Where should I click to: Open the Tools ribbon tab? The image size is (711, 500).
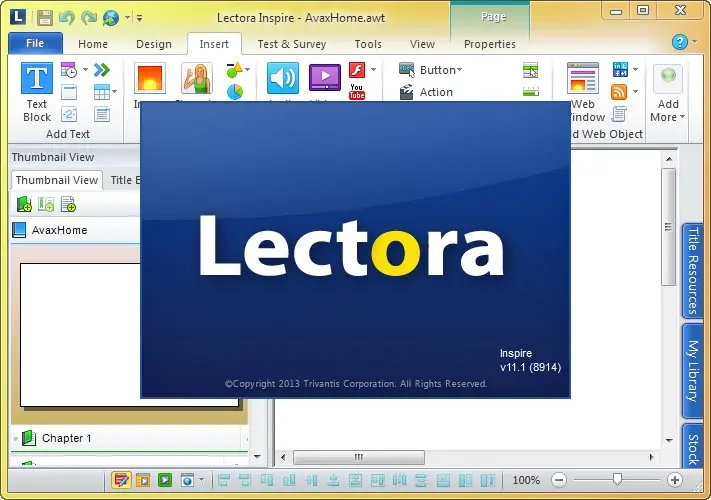(x=368, y=44)
